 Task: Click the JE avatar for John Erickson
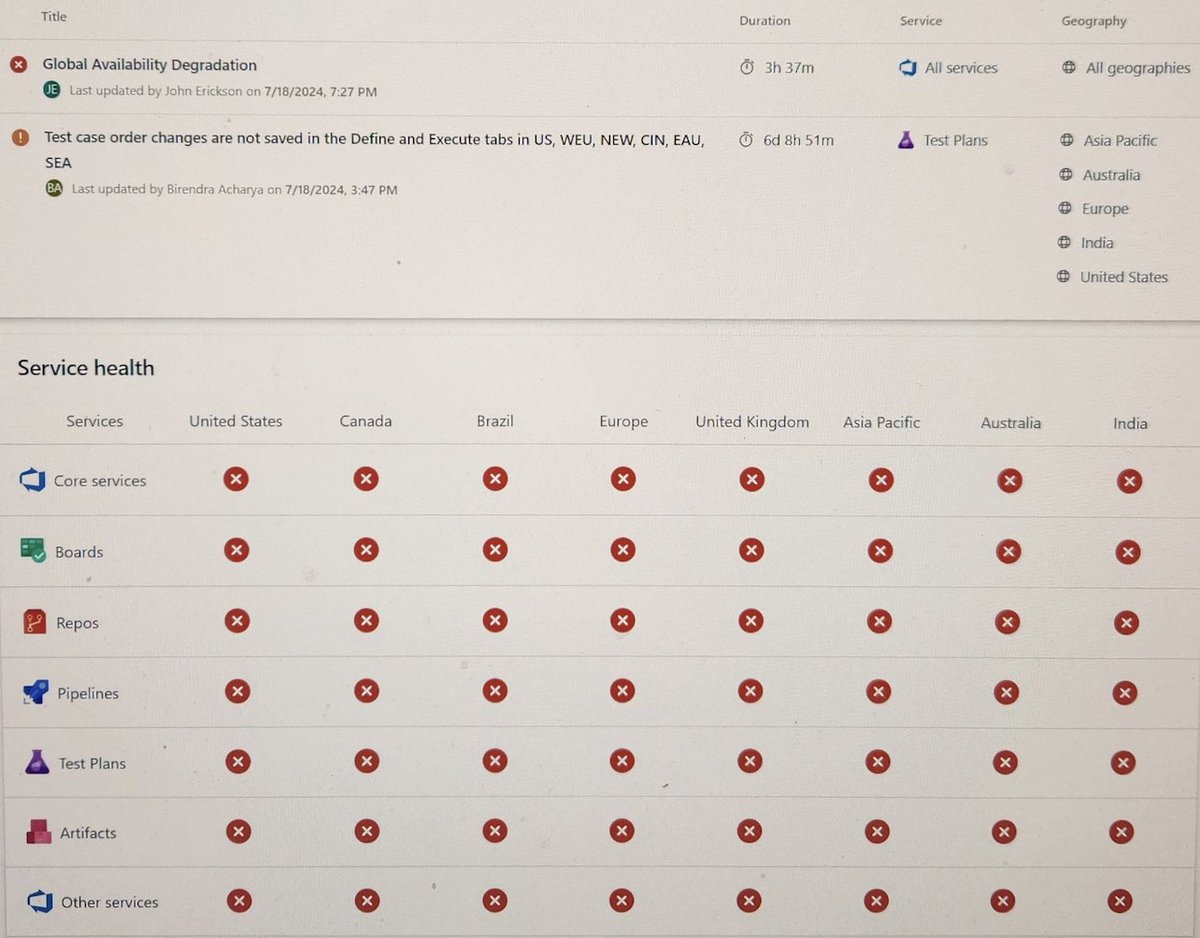[x=52, y=90]
